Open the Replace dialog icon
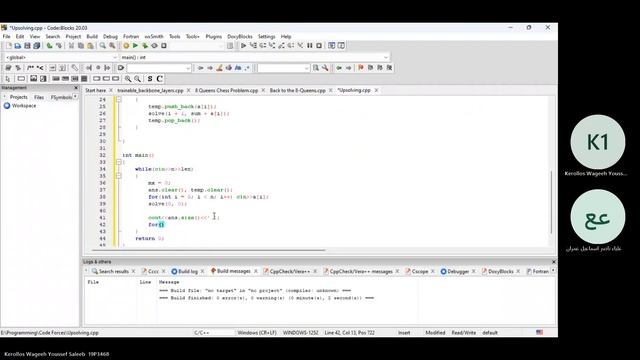 click(112, 46)
